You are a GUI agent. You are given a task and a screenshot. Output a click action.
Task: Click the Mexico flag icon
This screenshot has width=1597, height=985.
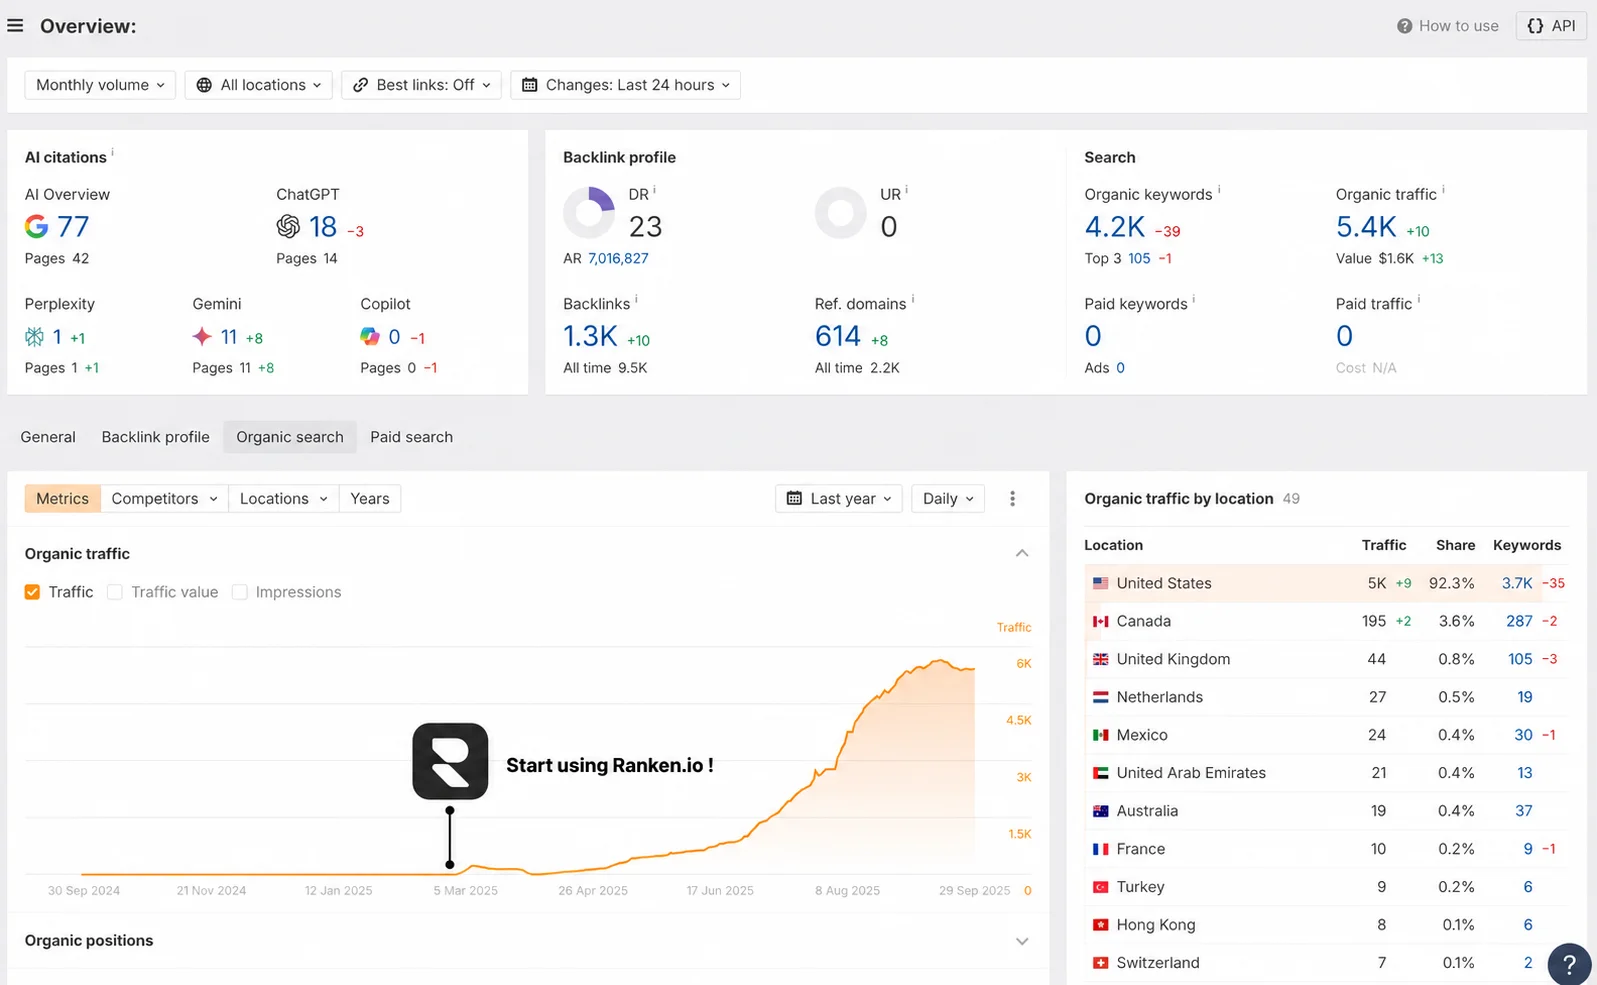pyautogui.click(x=1100, y=735)
